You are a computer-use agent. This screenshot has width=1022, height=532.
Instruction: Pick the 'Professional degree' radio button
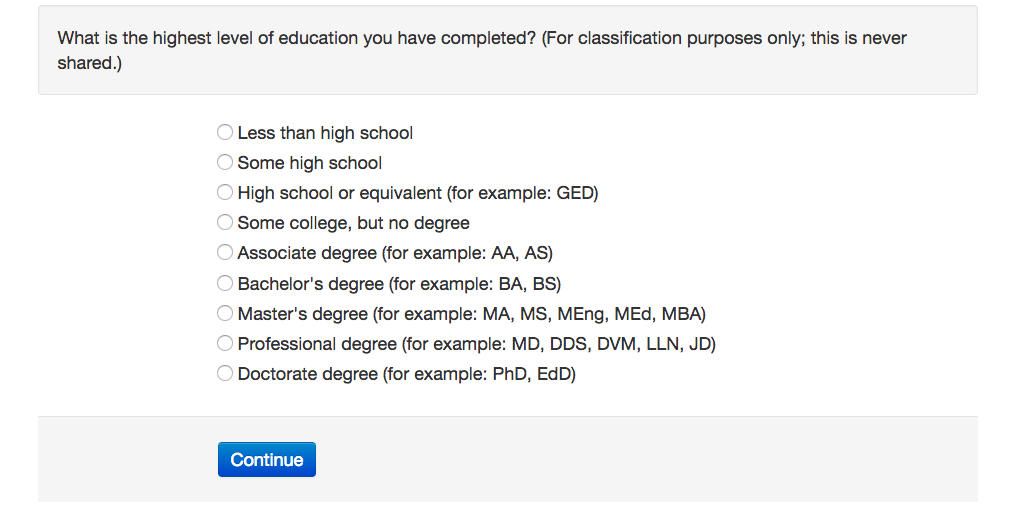coord(225,343)
